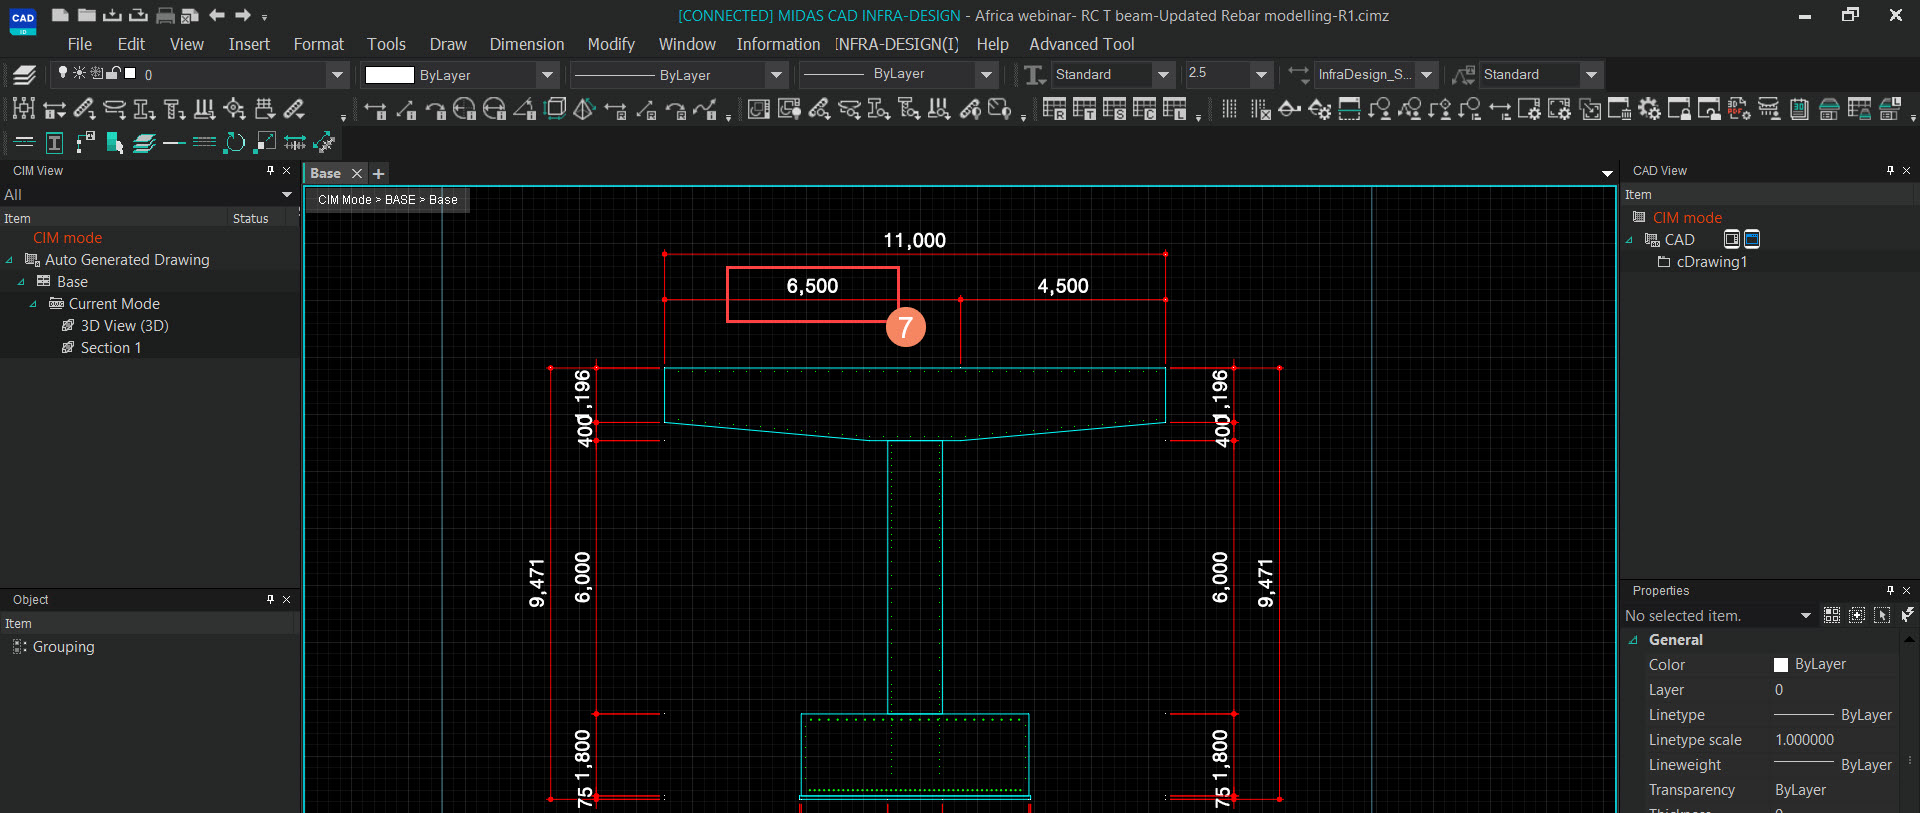The height and width of the screenshot is (813, 1920).
Task: Open the All filter dropdown in CIM View
Action: [x=287, y=194]
